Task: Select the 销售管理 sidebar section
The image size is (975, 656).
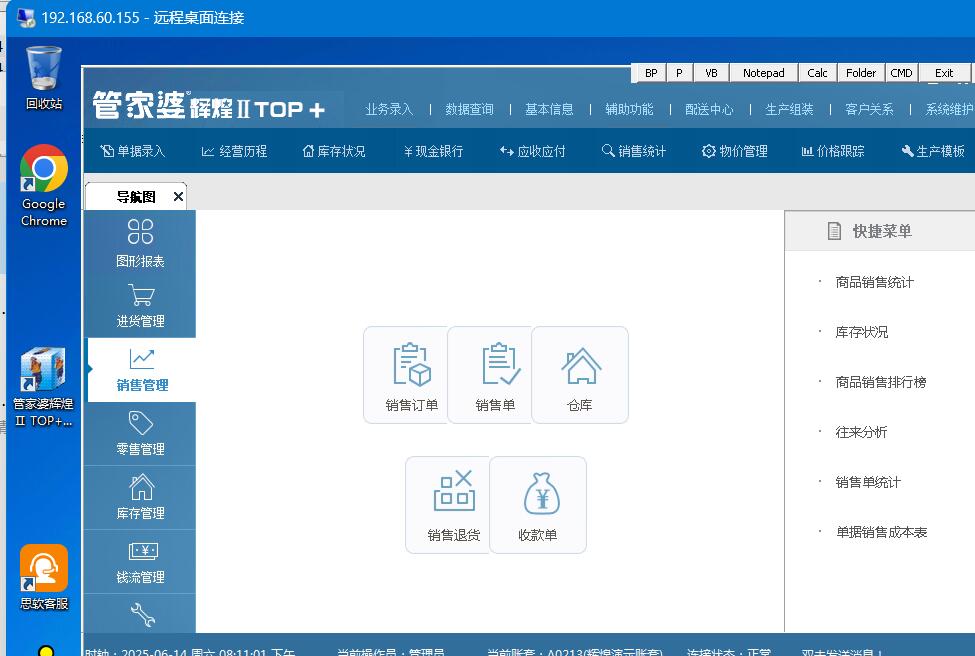Action: (142, 370)
